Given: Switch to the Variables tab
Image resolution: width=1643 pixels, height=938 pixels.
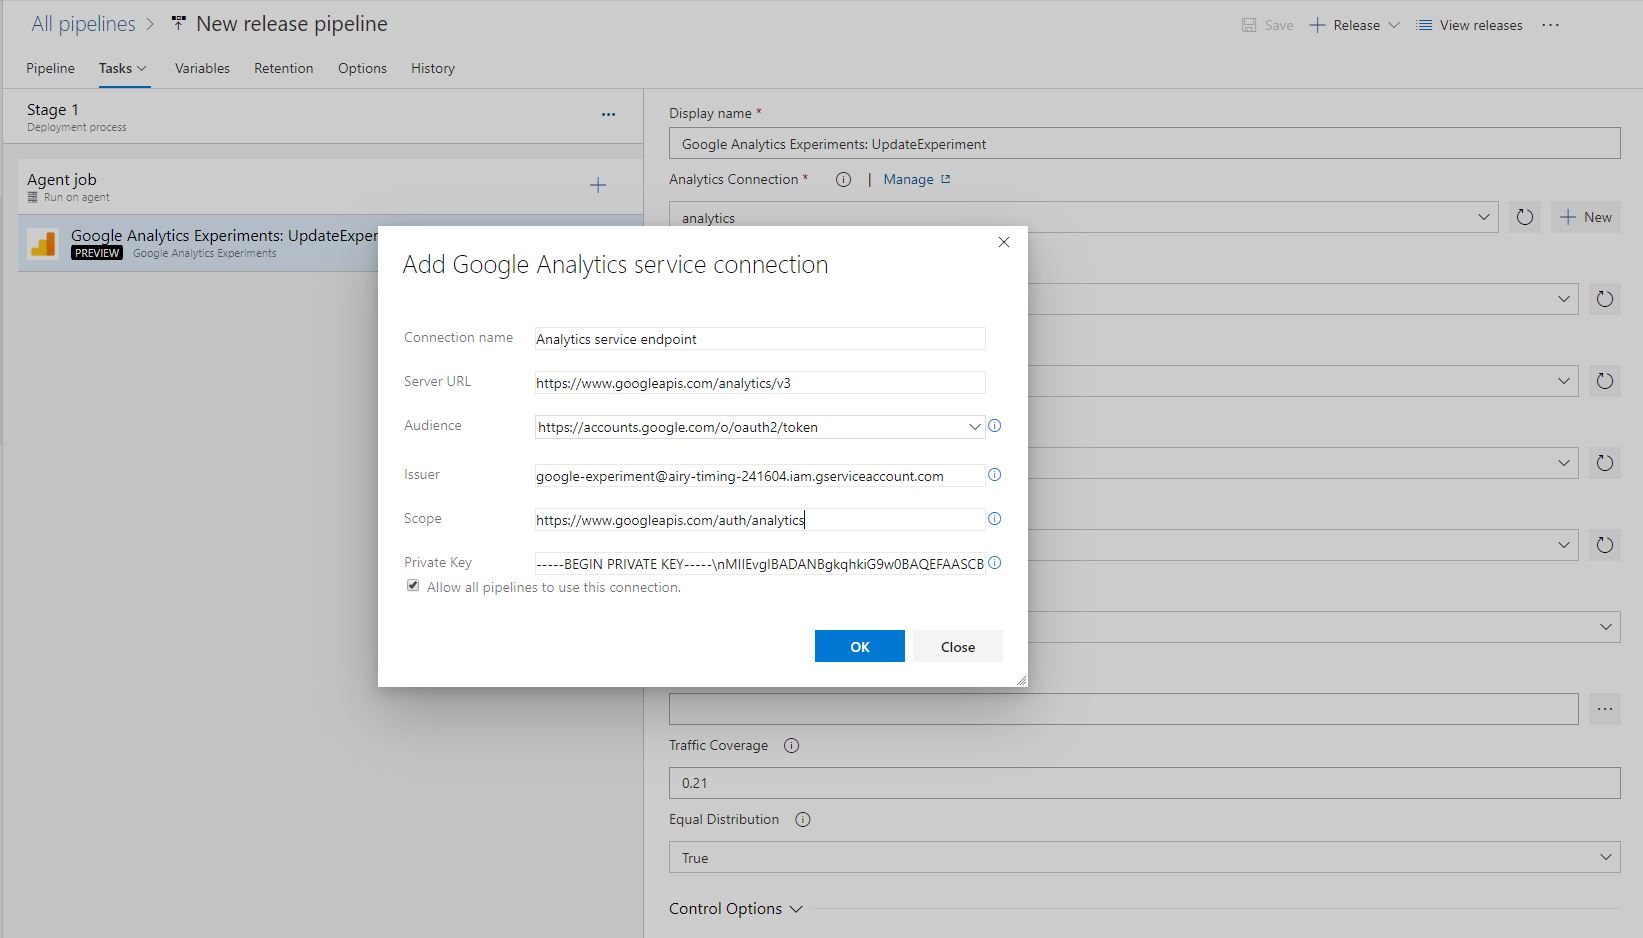Looking at the screenshot, I should pos(202,68).
